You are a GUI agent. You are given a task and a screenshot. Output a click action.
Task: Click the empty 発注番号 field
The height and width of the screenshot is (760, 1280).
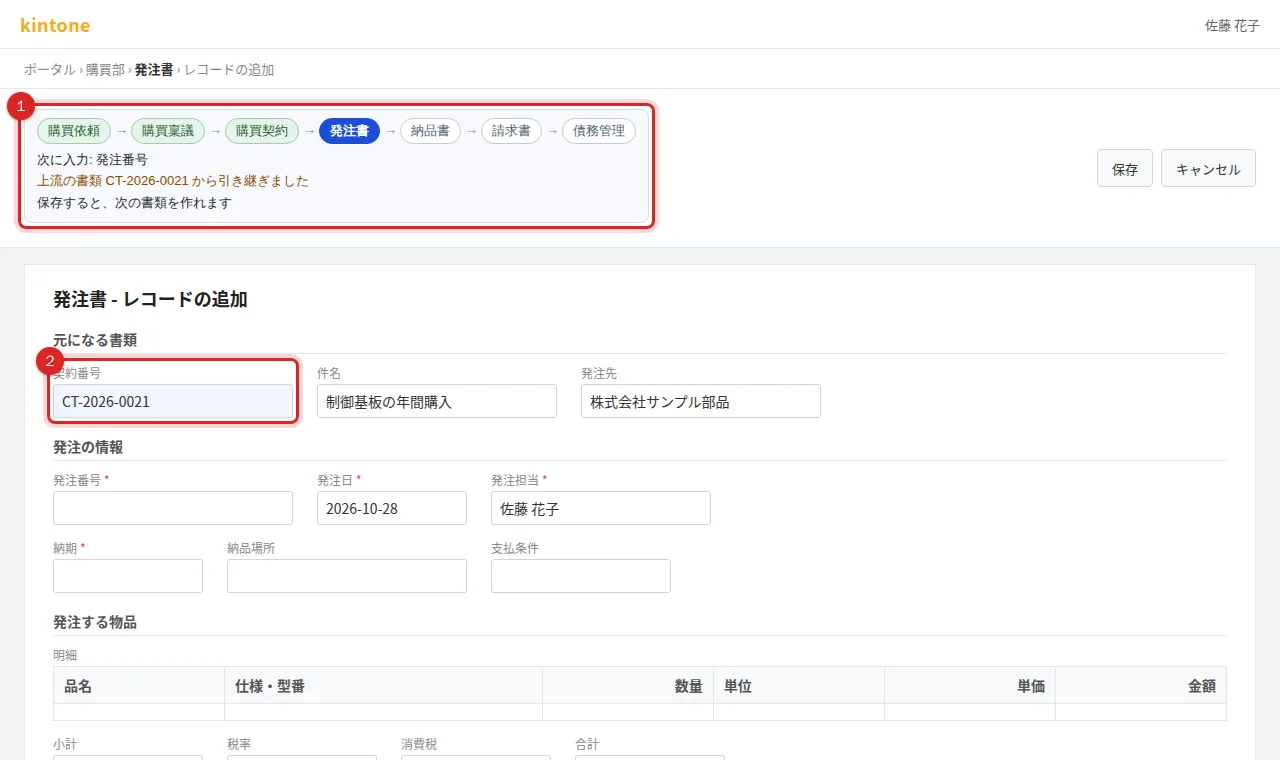[x=173, y=508]
